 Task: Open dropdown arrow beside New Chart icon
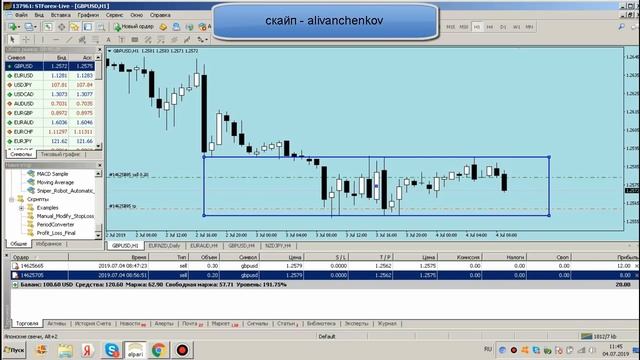pos(19,27)
